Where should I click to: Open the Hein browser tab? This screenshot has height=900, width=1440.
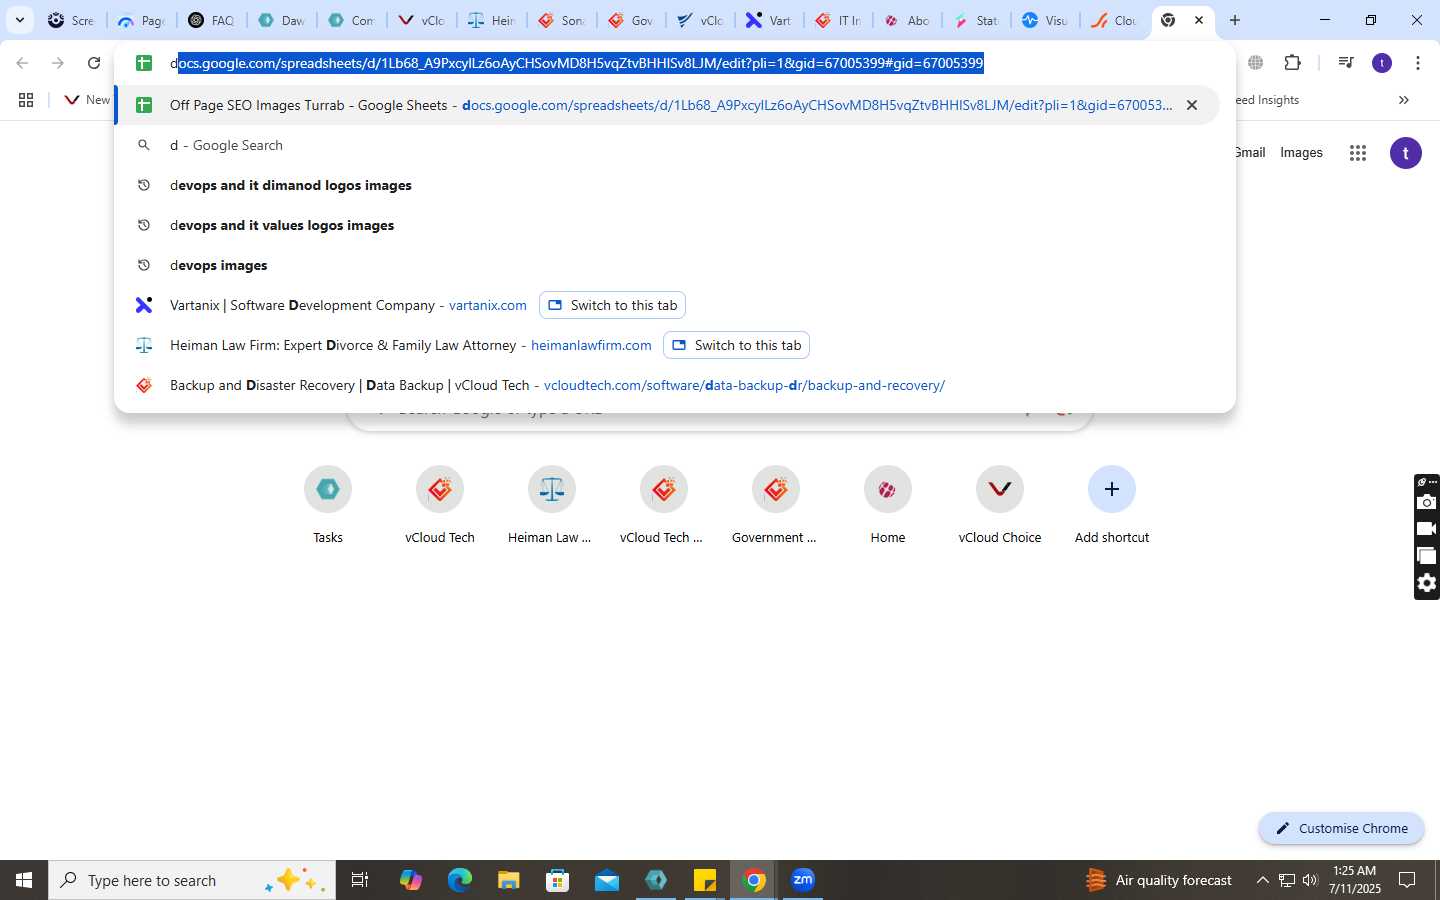point(491,20)
